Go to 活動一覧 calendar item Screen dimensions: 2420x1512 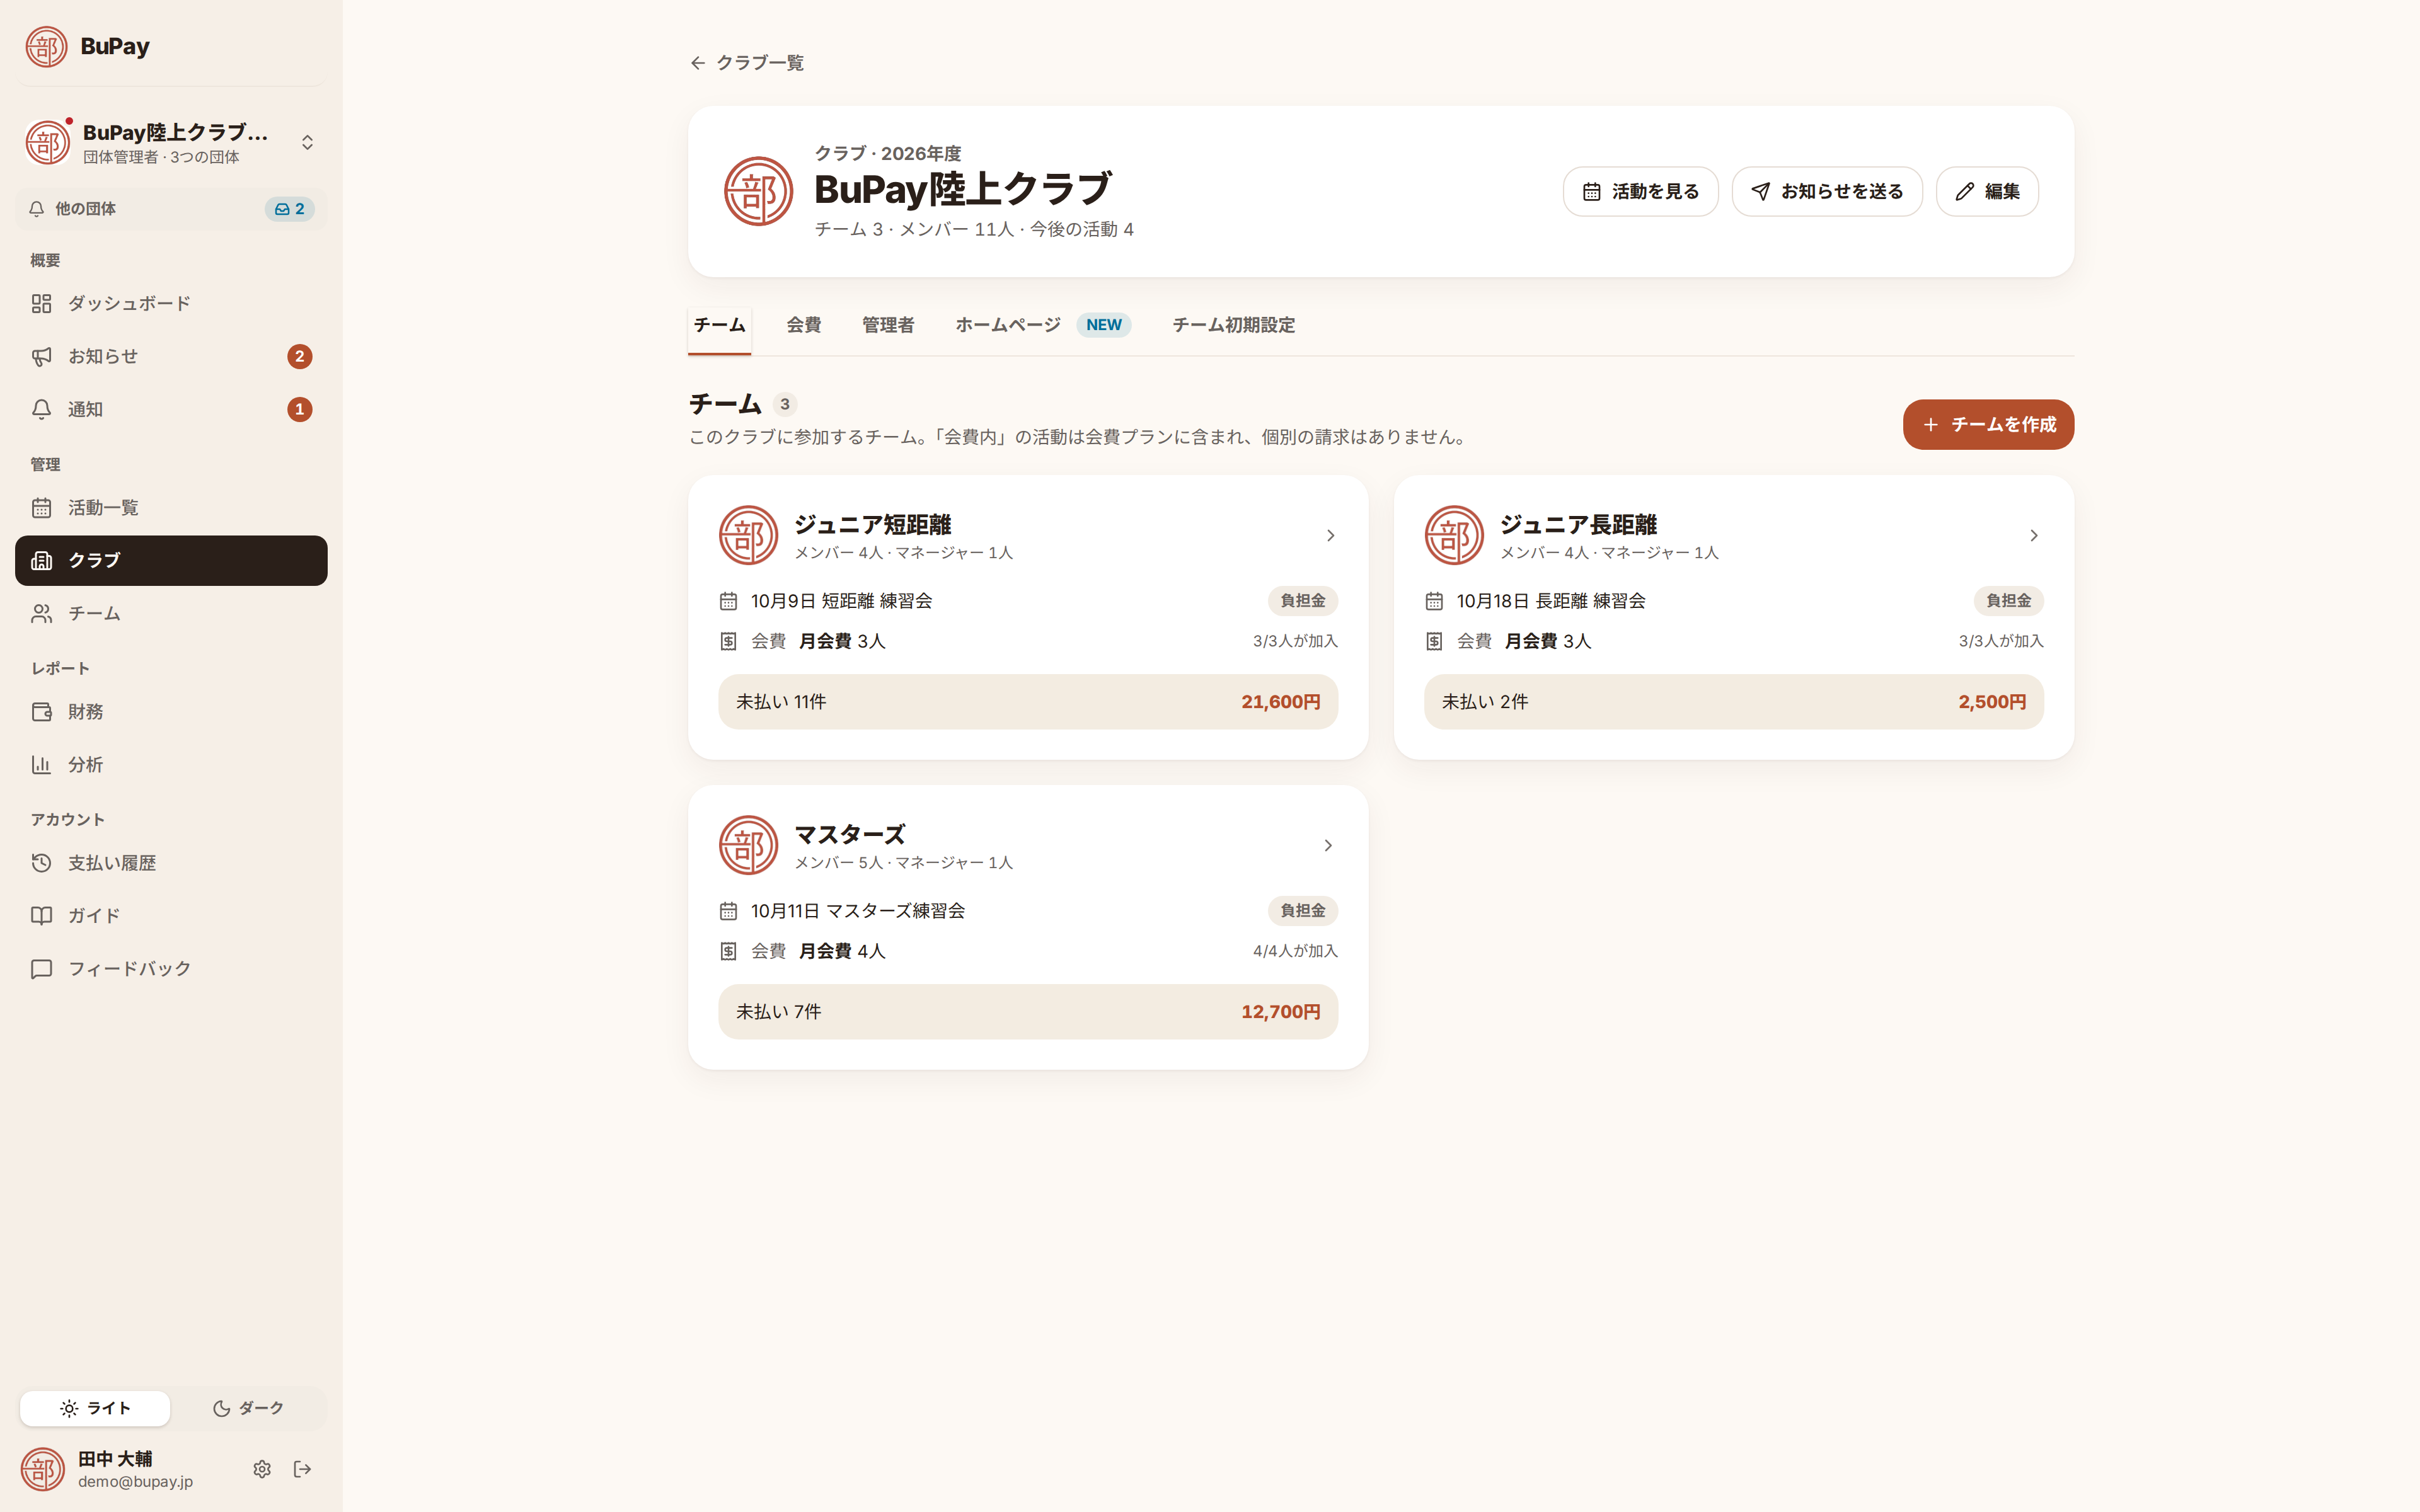coord(171,508)
